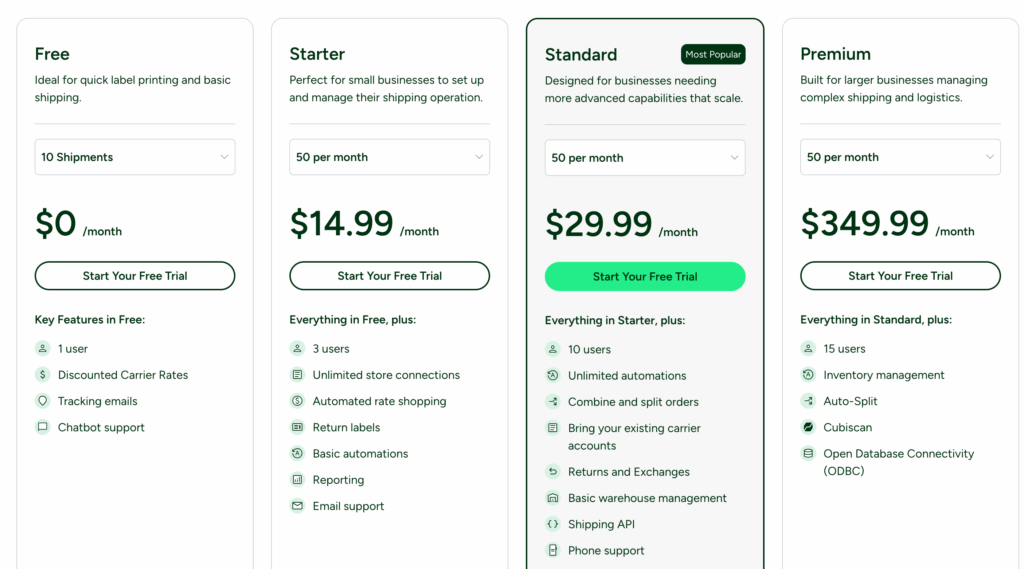Click the shield icon next to Tracking emails
1024x569 pixels.
point(42,401)
